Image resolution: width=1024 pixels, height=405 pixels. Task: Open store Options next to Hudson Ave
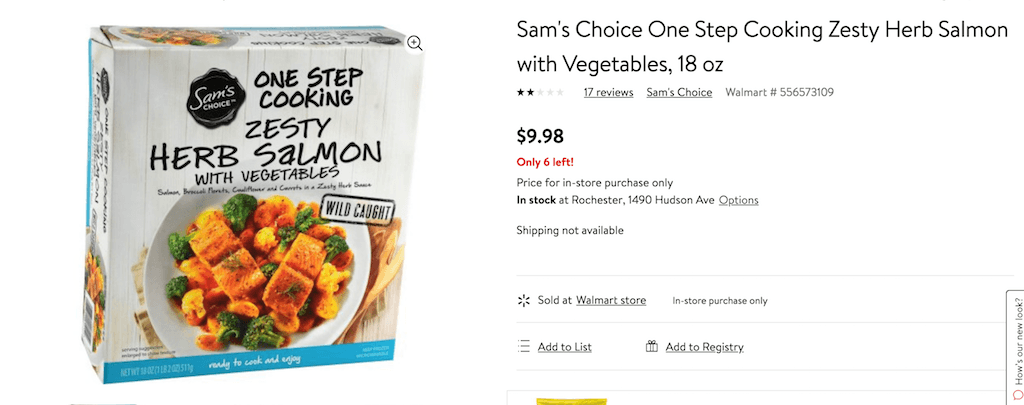coord(738,200)
